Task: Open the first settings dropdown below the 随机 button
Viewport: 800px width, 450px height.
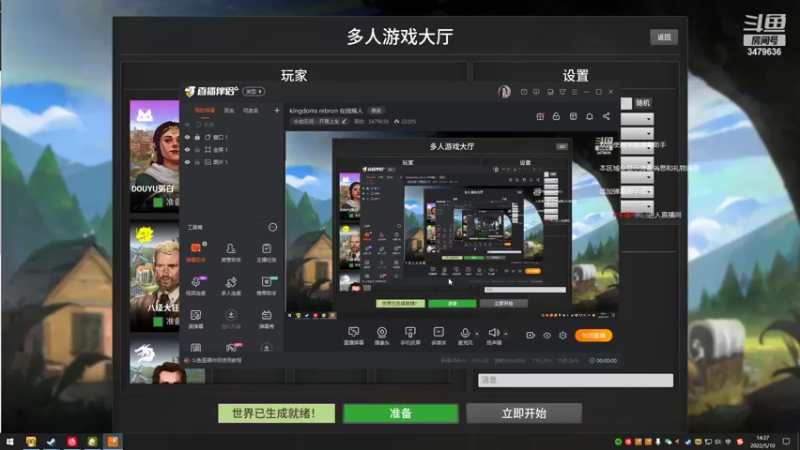Action: (x=637, y=119)
